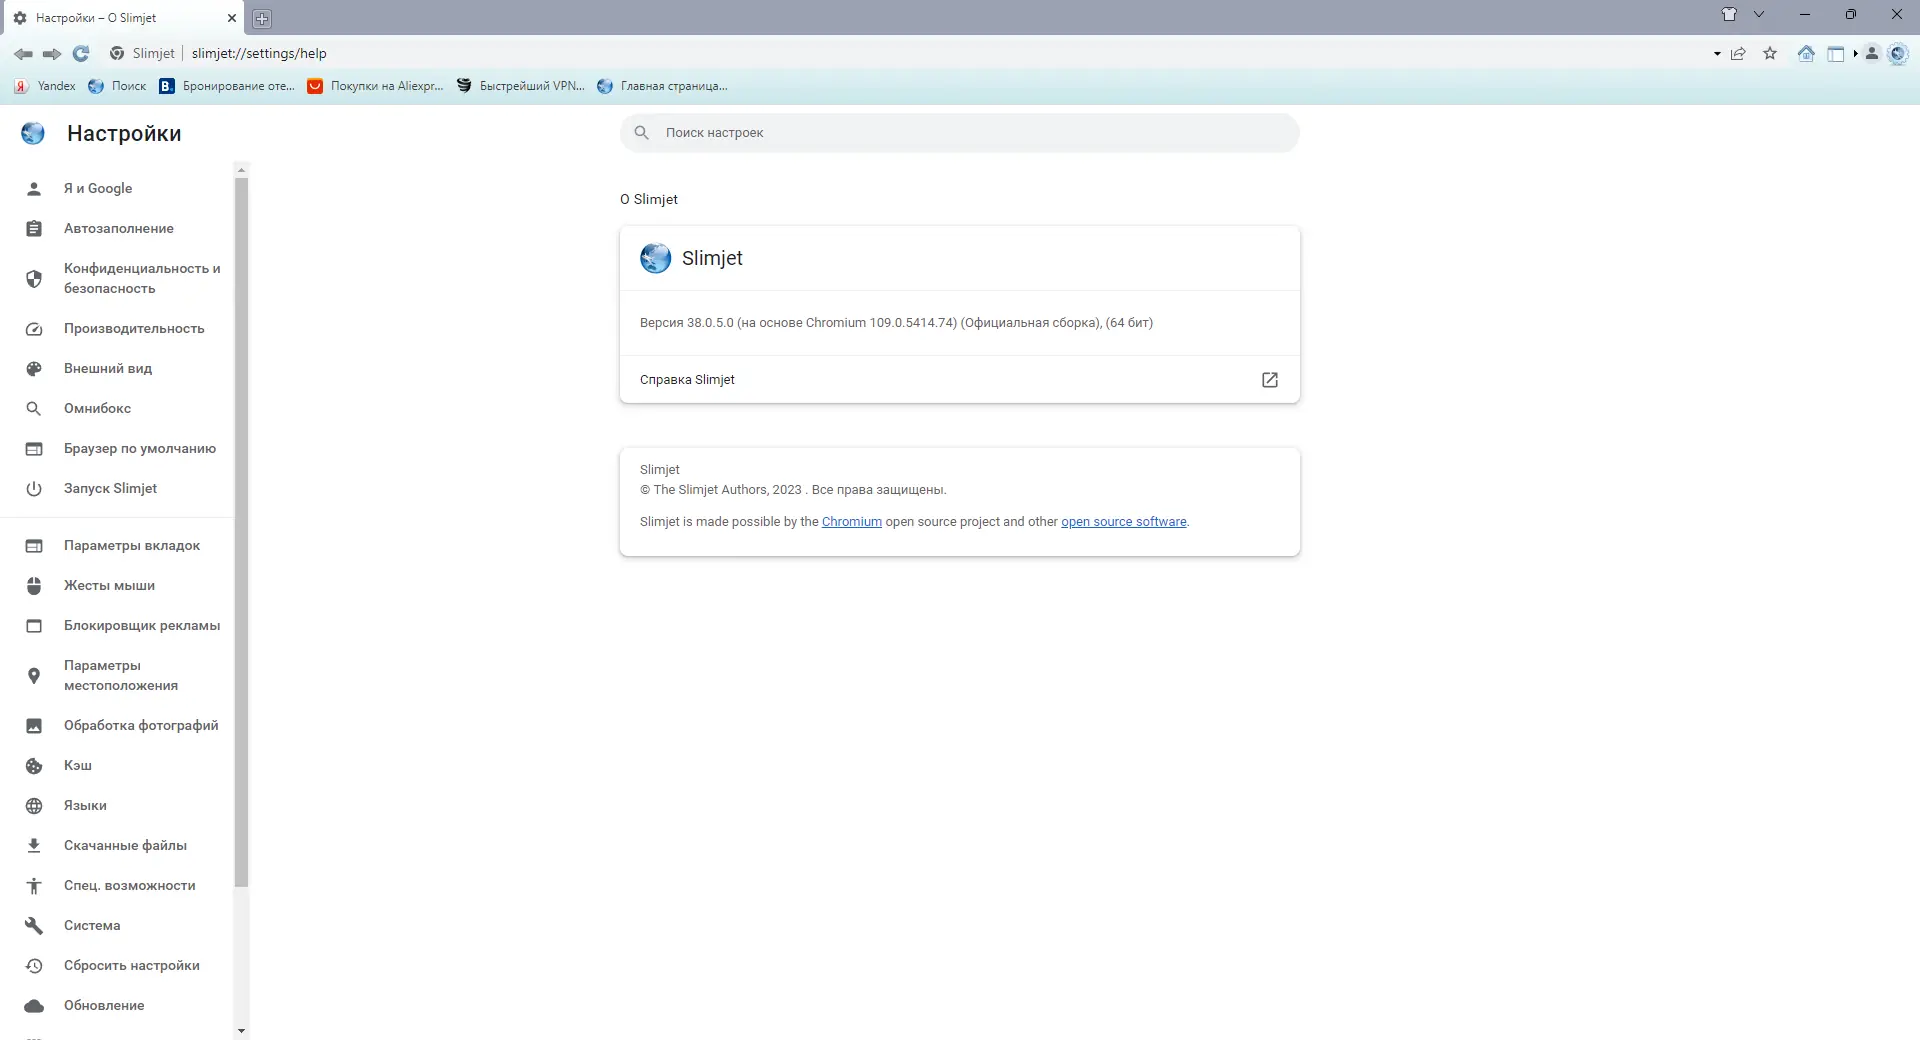Click the share page icon
Image resolution: width=1920 pixels, height=1040 pixels.
pyautogui.click(x=1738, y=54)
